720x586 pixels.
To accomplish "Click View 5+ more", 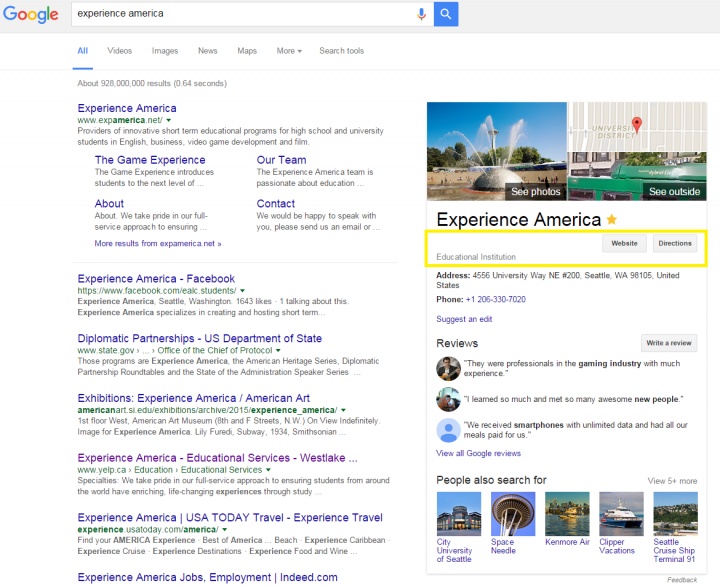I will click(672, 481).
